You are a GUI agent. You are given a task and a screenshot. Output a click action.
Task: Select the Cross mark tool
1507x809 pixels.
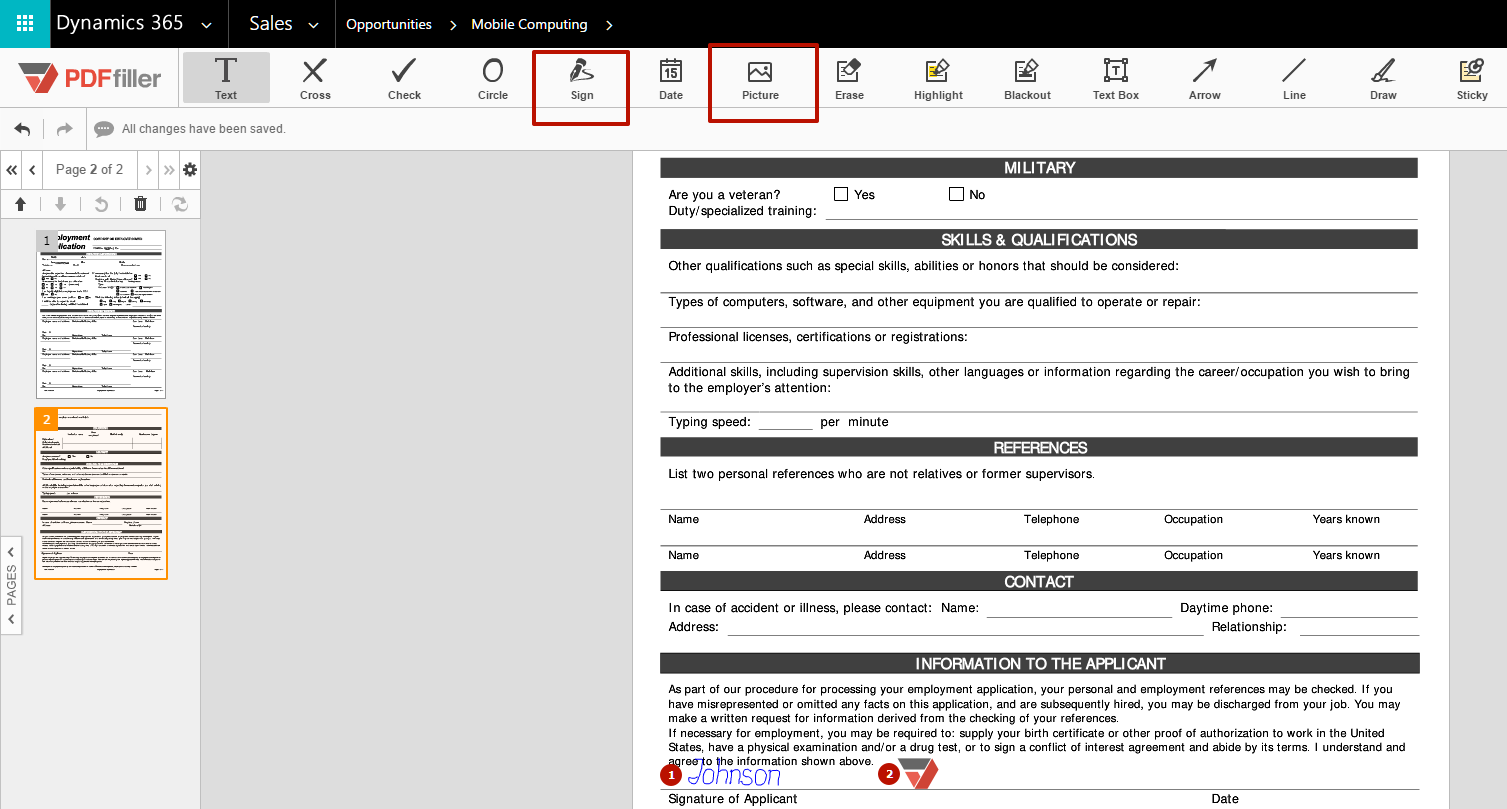pos(315,78)
